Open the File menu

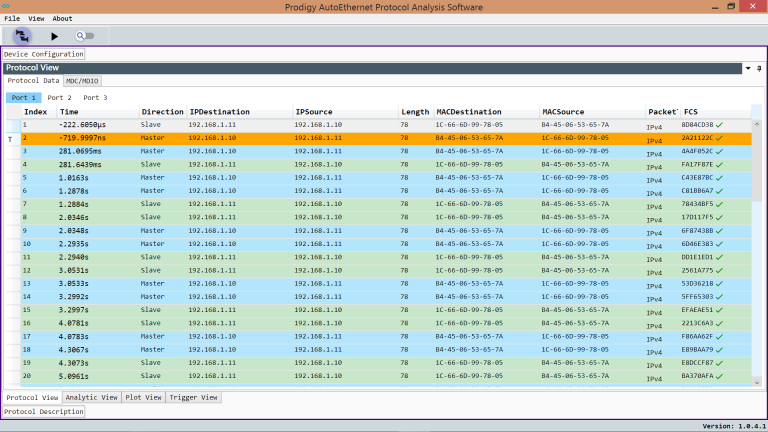12,19
